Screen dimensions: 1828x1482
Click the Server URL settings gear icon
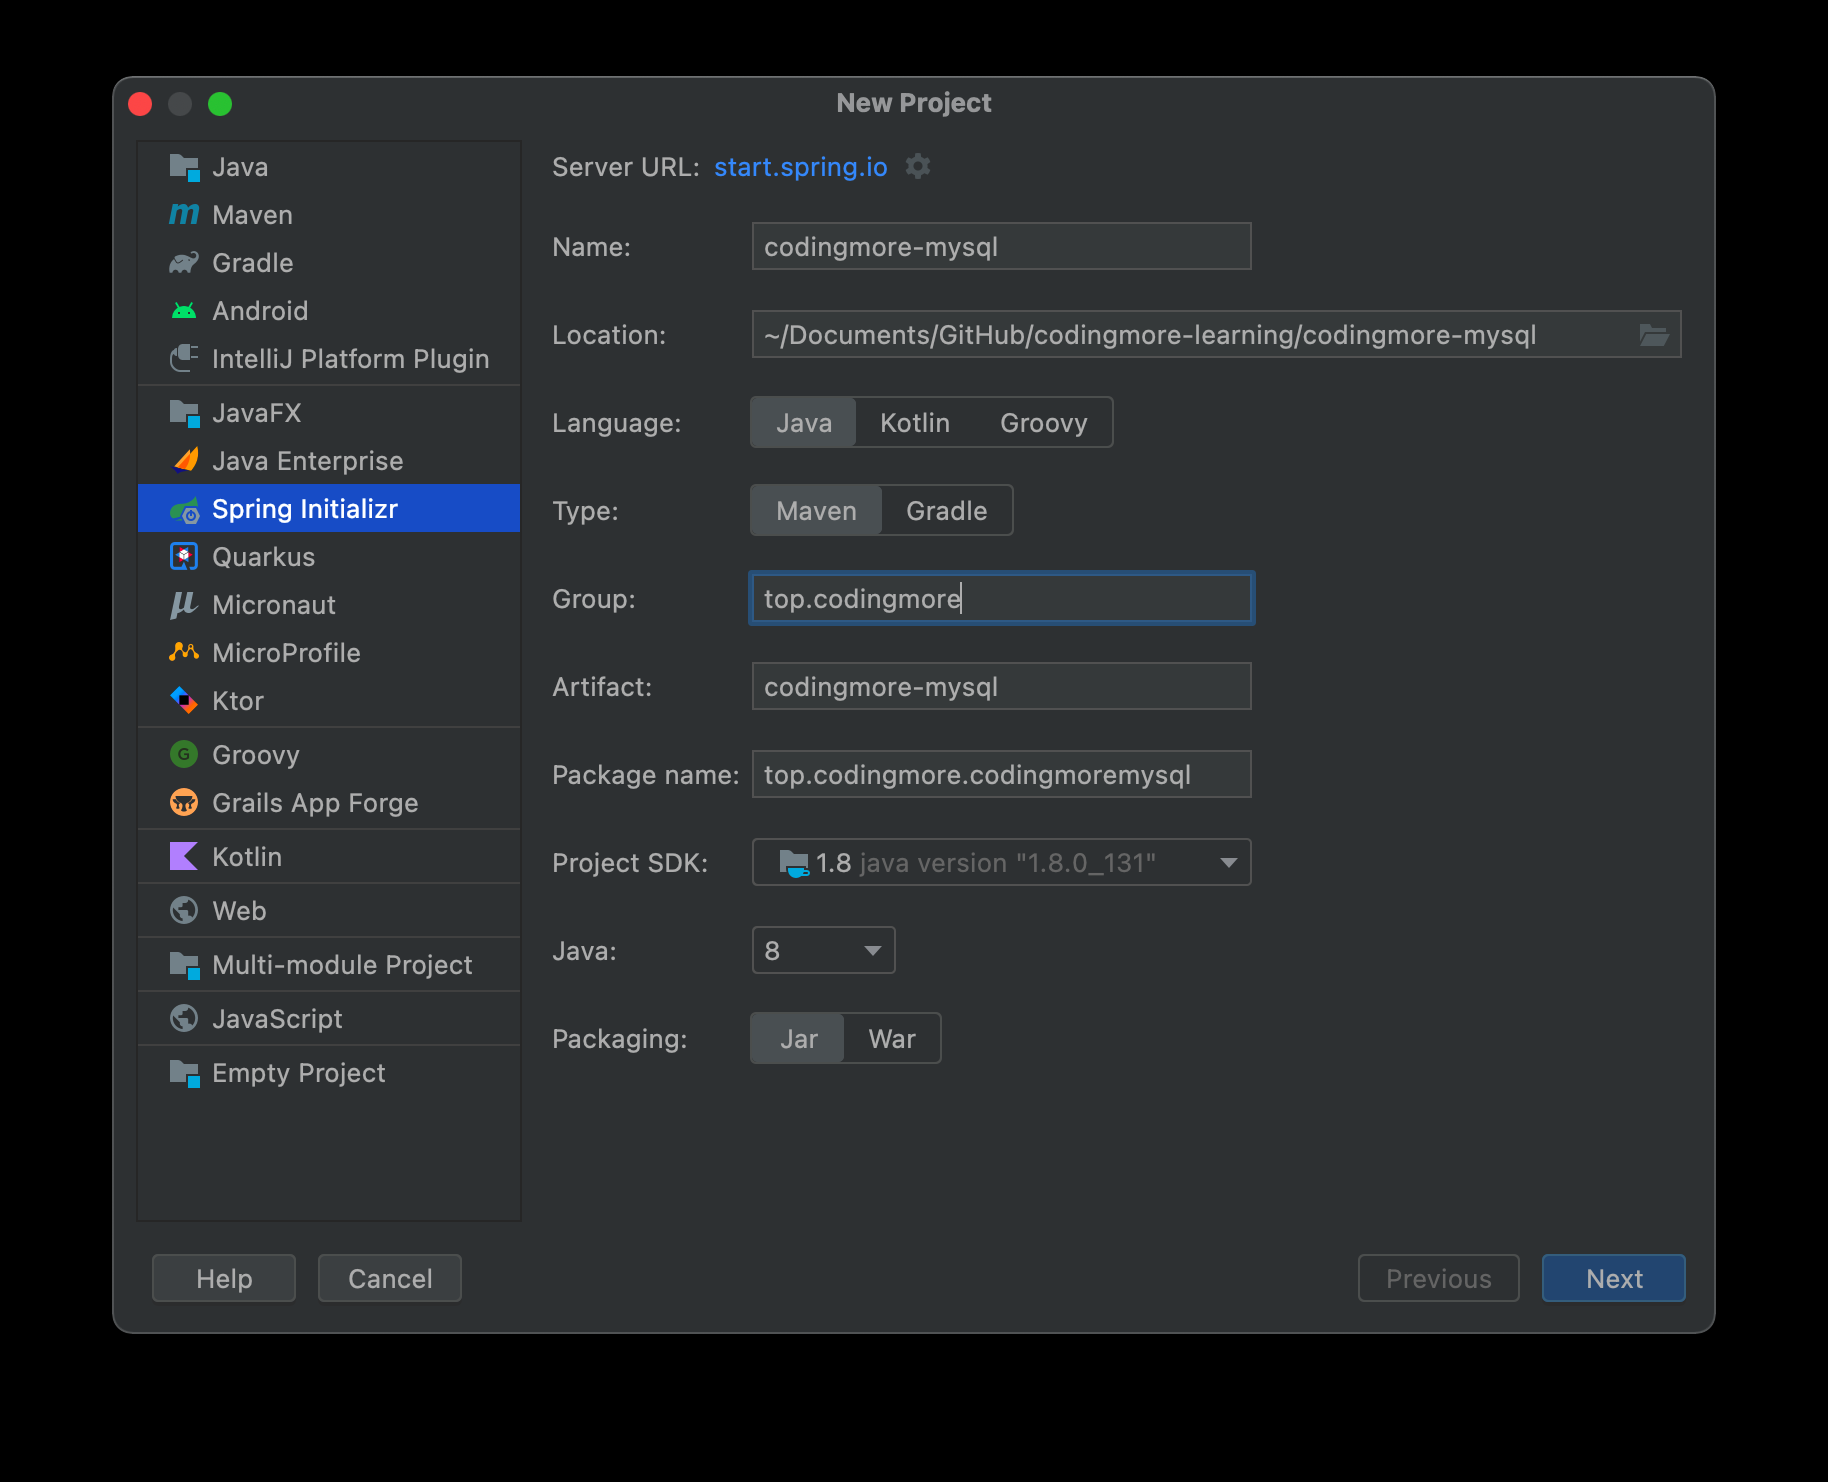point(917,166)
